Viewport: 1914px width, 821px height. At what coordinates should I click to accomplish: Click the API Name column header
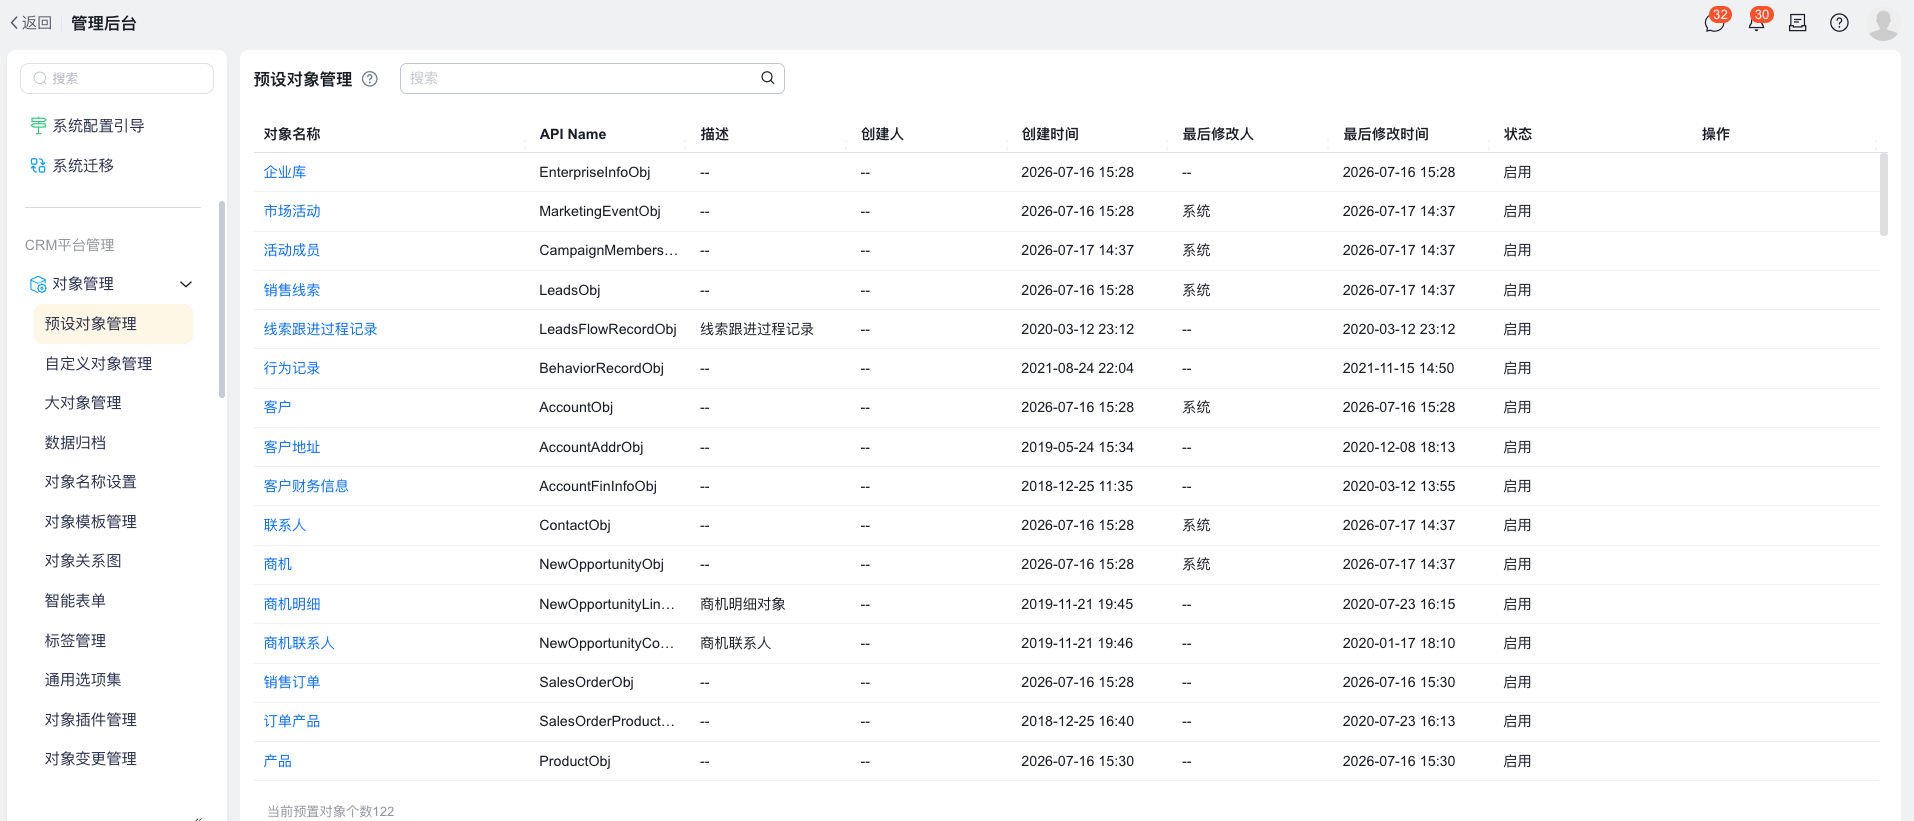click(x=573, y=134)
